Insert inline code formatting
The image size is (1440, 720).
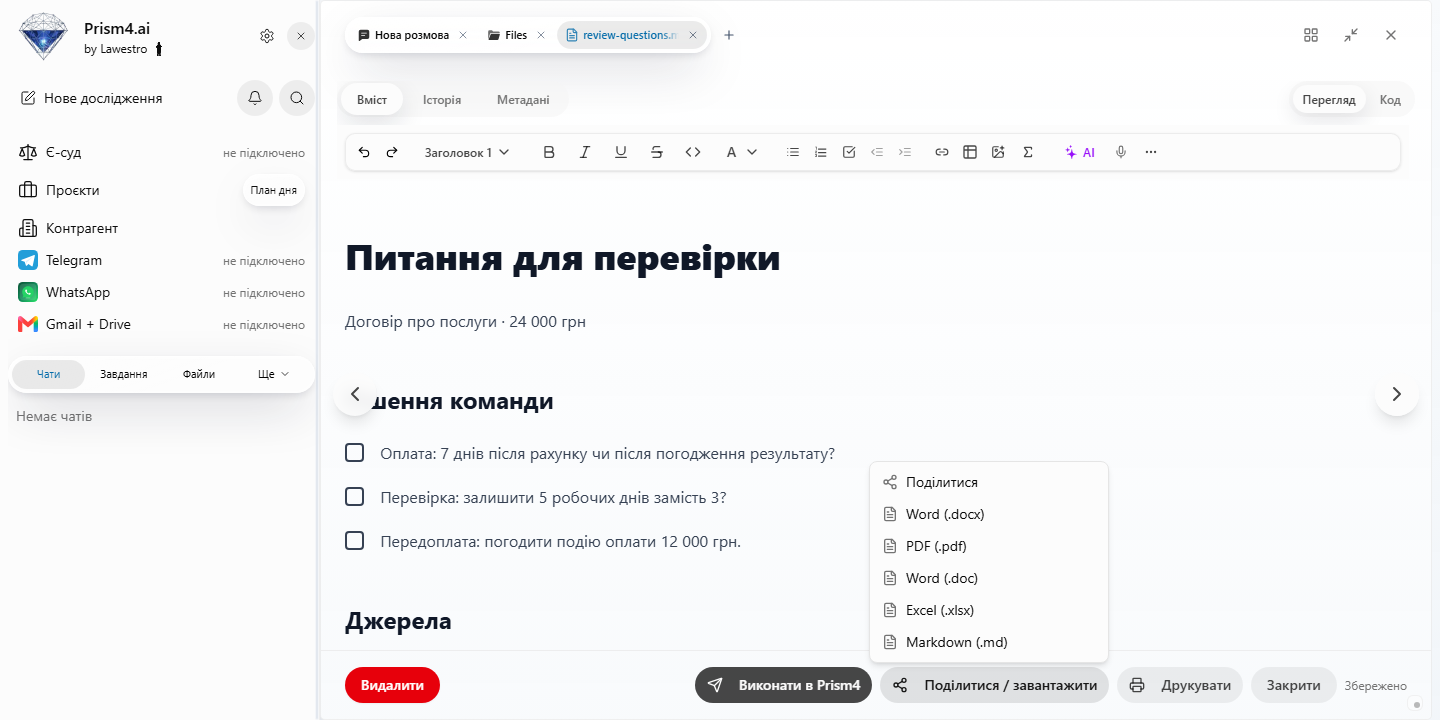693,152
